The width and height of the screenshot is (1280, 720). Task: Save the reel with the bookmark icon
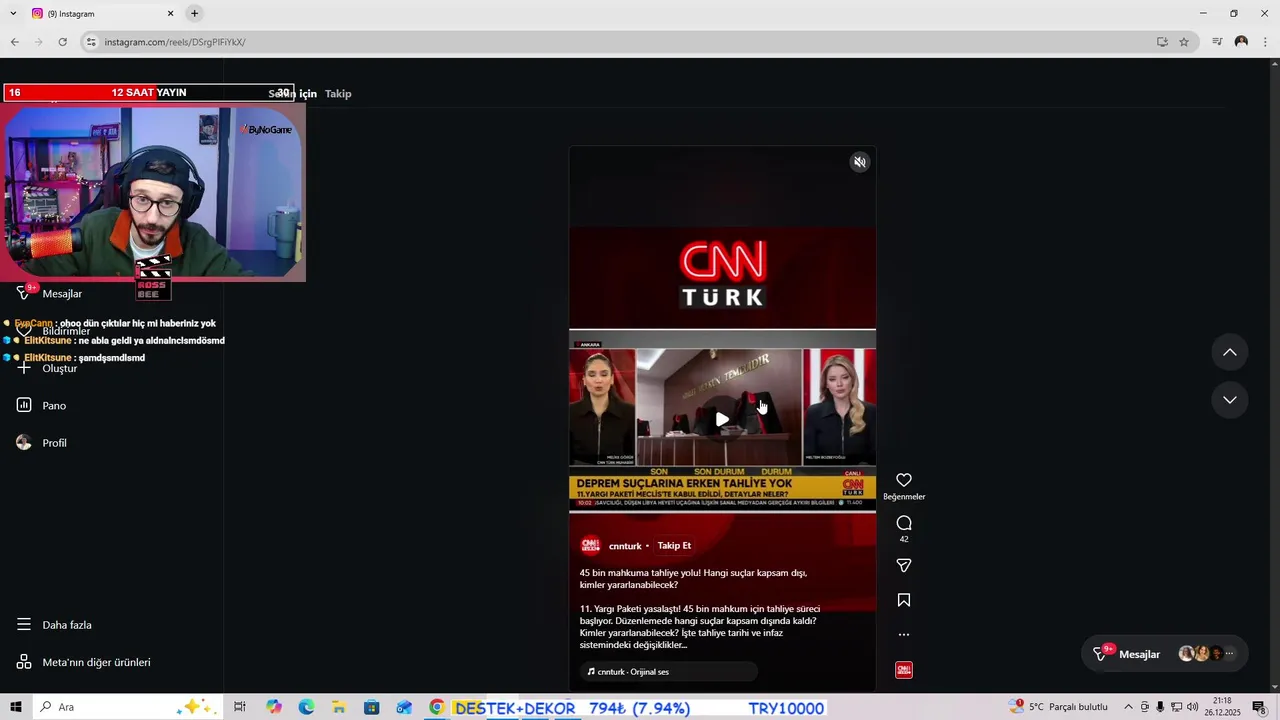[904, 600]
